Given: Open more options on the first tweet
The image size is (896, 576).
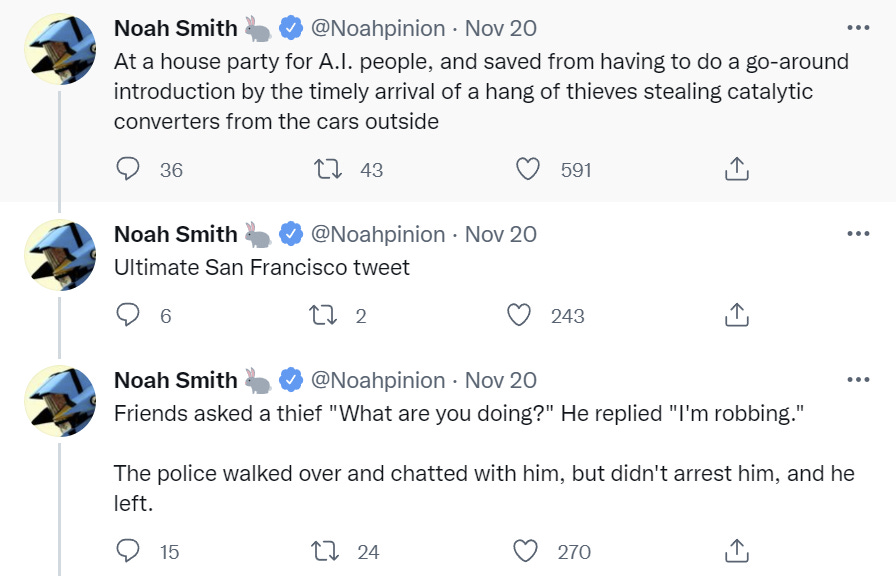Looking at the screenshot, I should [x=858, y=28].
